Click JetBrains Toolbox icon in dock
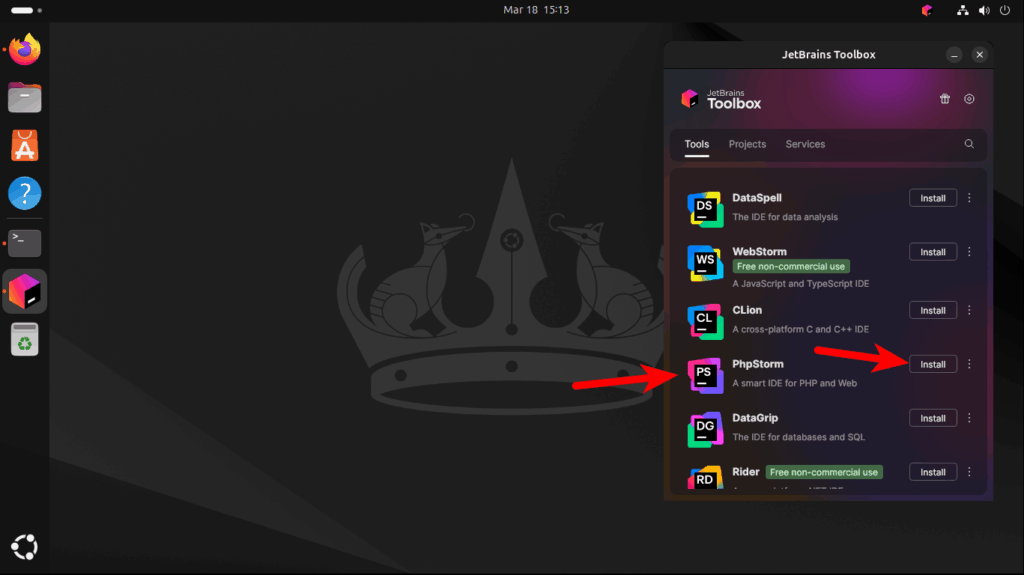Screen dimensions: 1024x575 coord(25,291)
